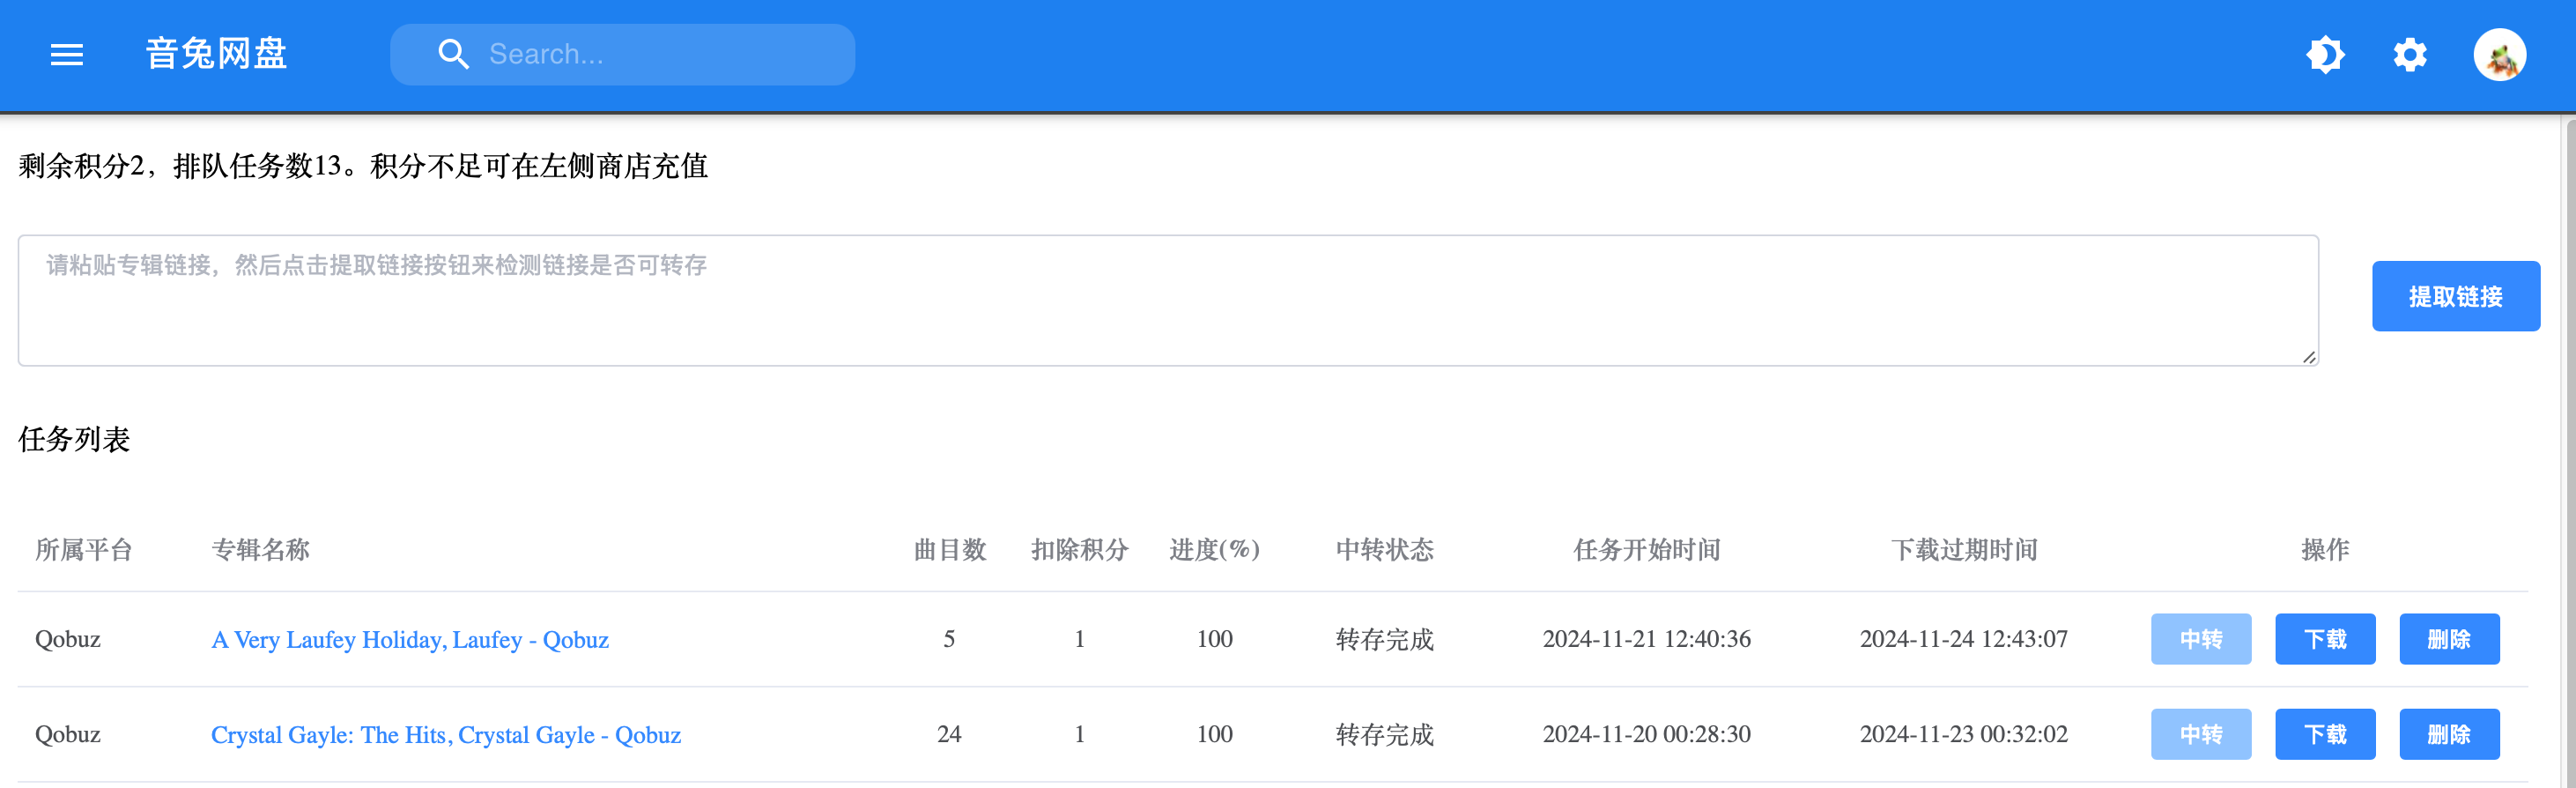Click the 下载过期时间 column header

tap(1964, 549)
